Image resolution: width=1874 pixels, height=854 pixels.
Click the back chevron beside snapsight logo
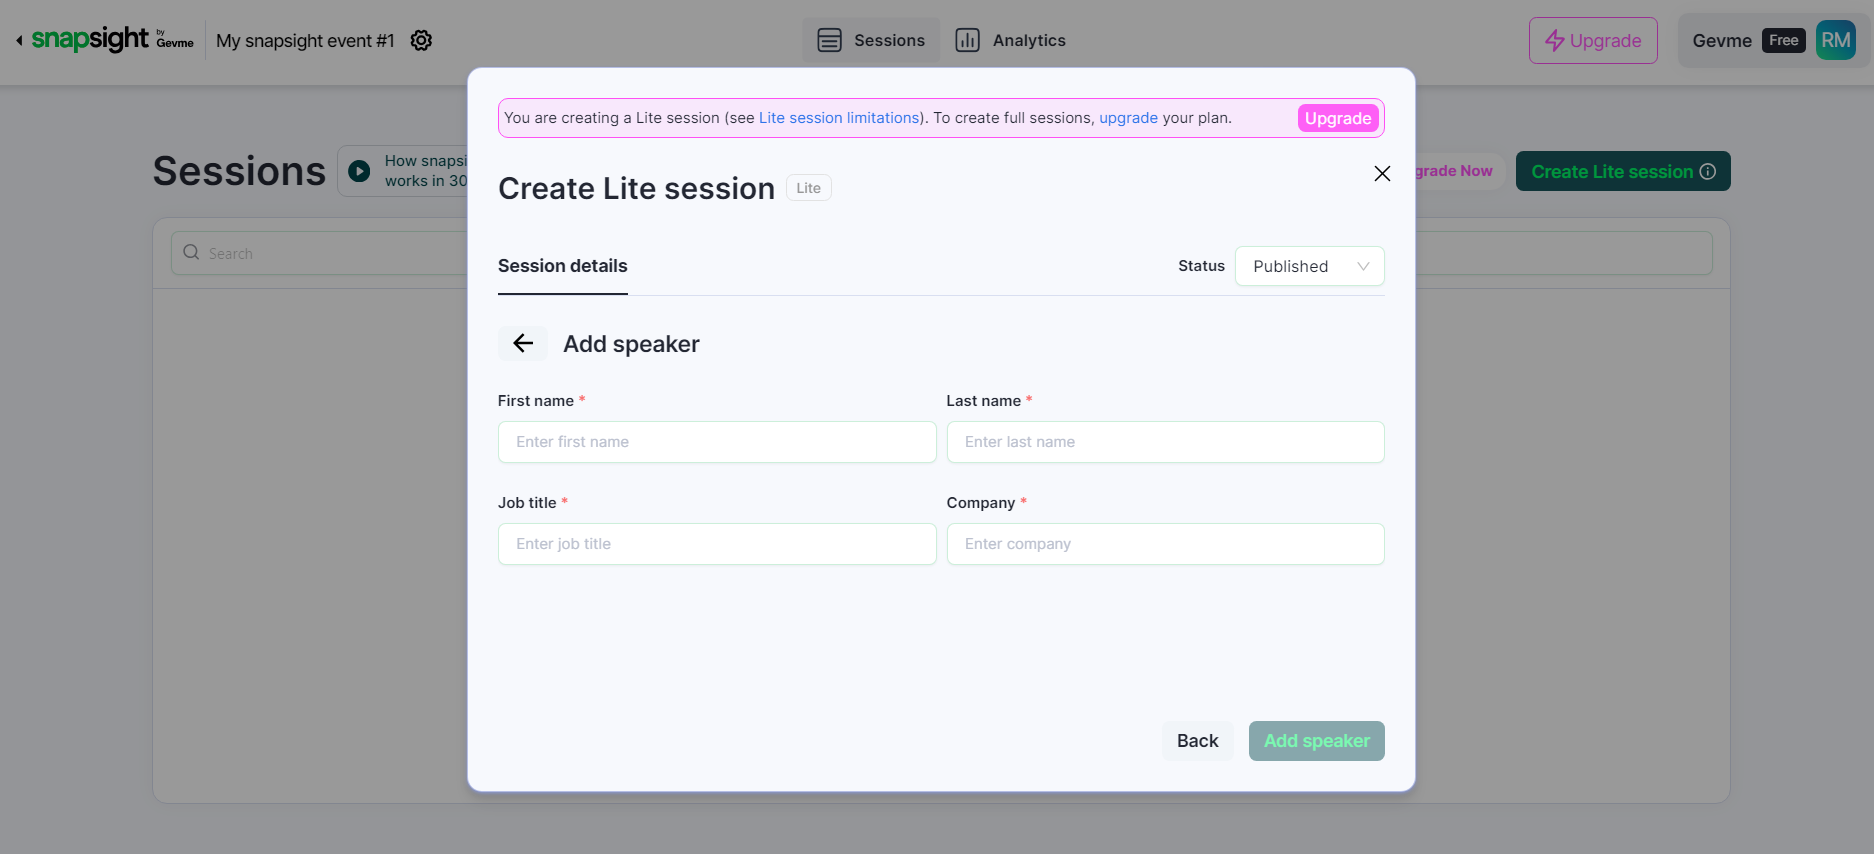tap(19, 41)
